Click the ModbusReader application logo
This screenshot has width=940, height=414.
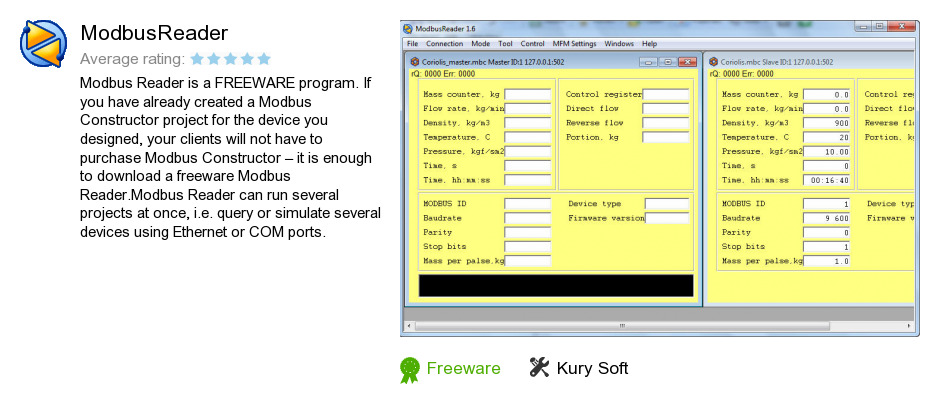43,43
